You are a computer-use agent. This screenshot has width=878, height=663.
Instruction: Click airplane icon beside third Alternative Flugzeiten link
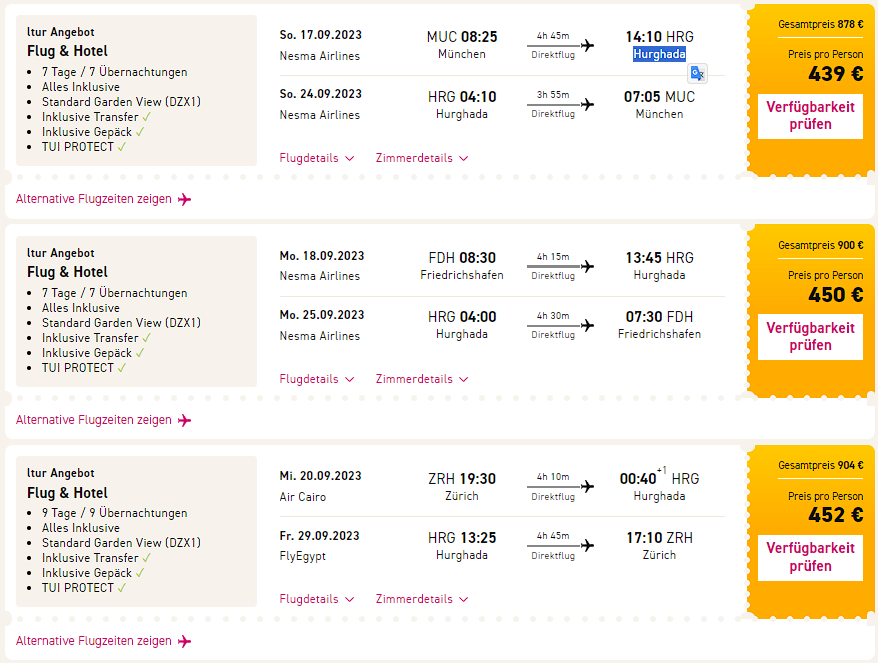coord(184,641)
